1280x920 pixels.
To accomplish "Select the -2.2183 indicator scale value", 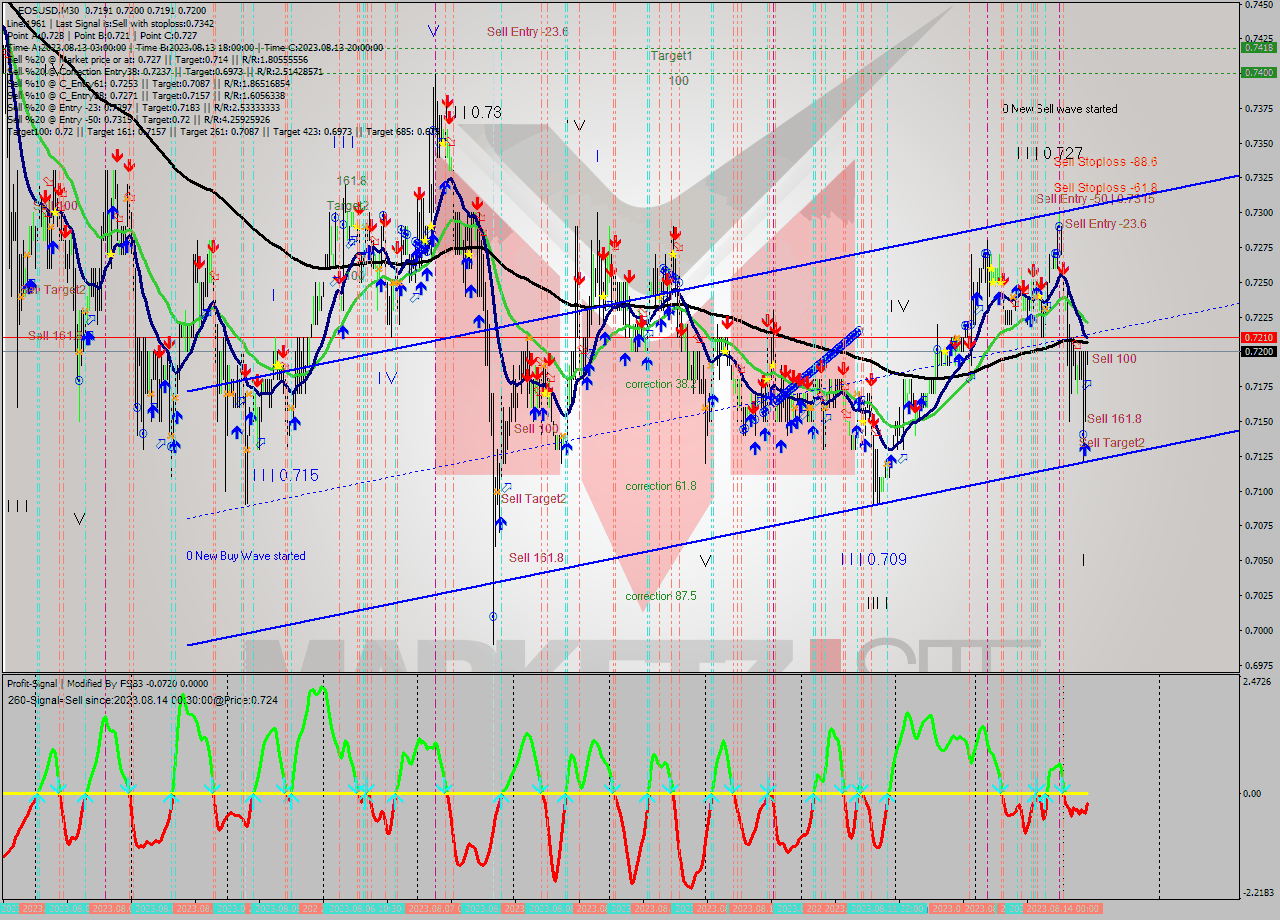I will click(x=1260, y=892).
